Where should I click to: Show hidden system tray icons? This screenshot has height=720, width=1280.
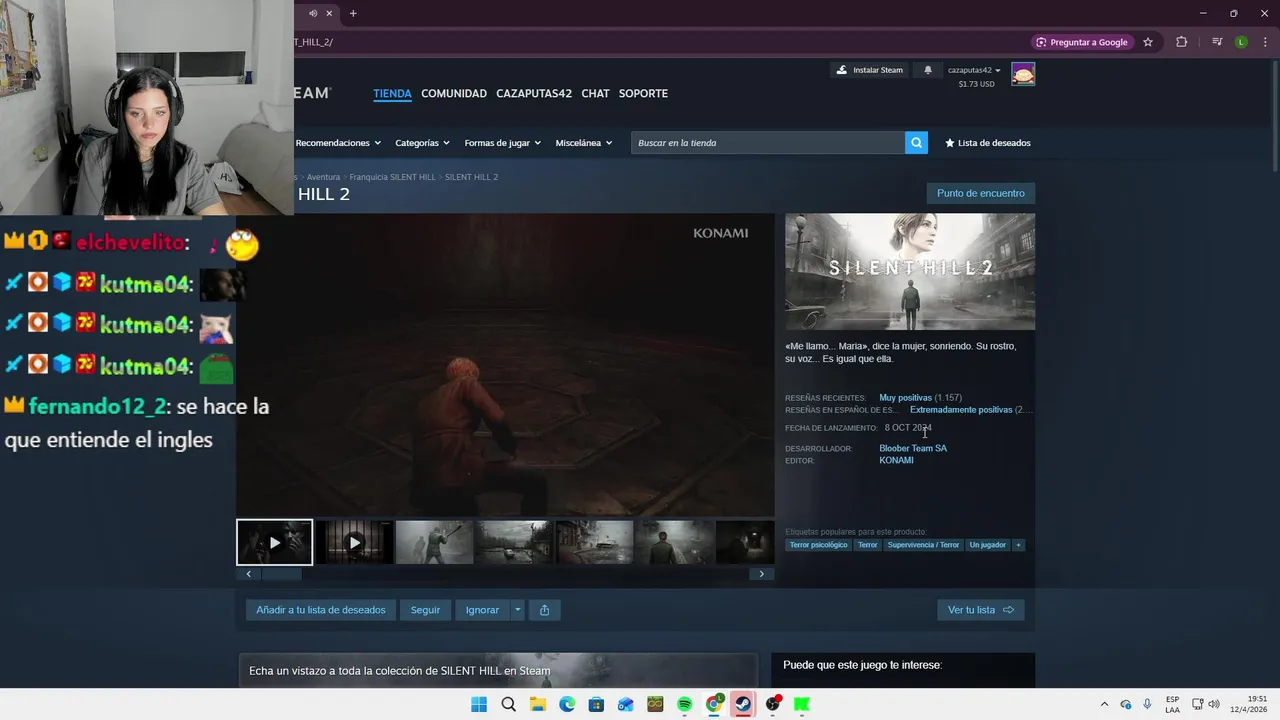point(1104,704)
